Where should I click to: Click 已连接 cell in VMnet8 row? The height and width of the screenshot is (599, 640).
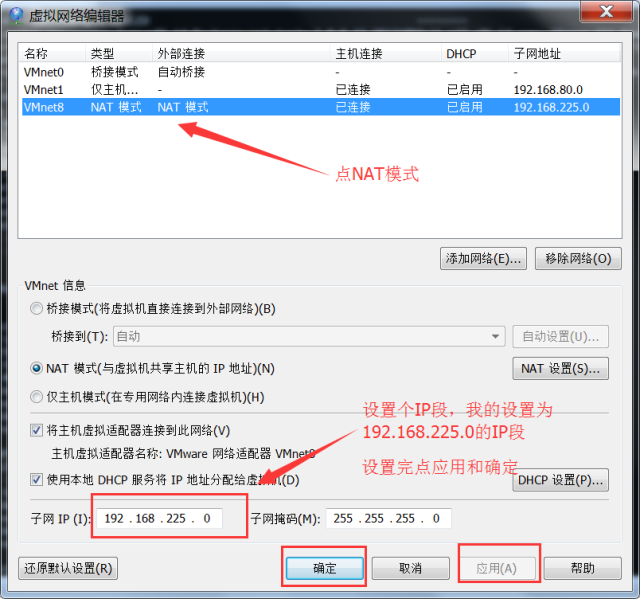[x=353, y=107]
